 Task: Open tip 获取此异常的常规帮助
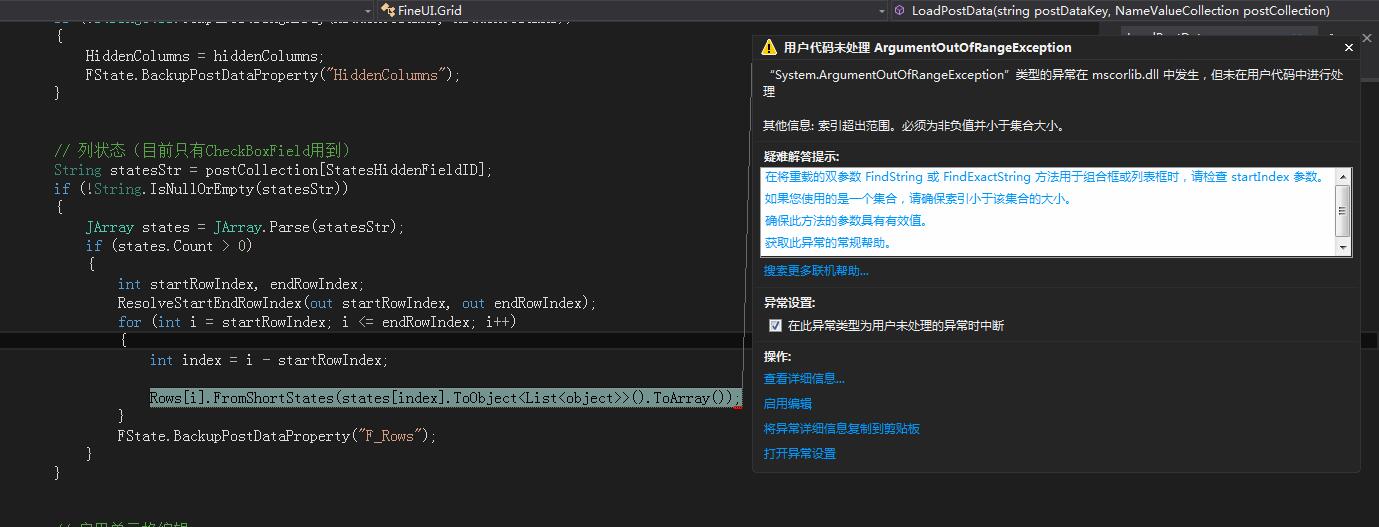click(x=828, y=243)
